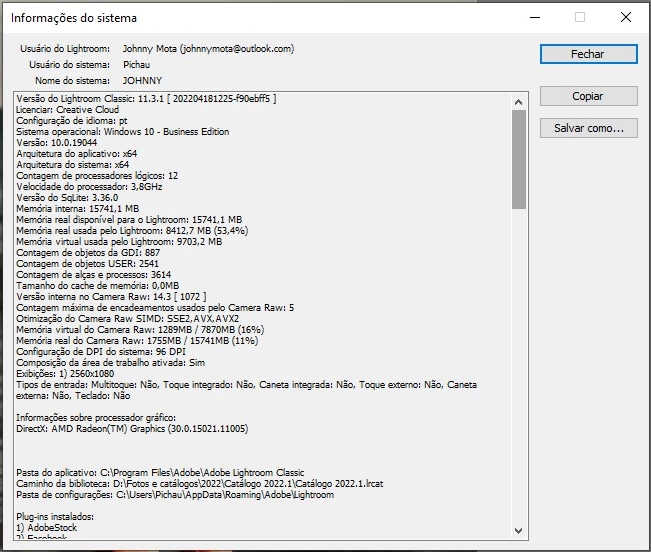
Task: Click Contagem de alças e processos: 3614
Action: (x=94, y=275)
